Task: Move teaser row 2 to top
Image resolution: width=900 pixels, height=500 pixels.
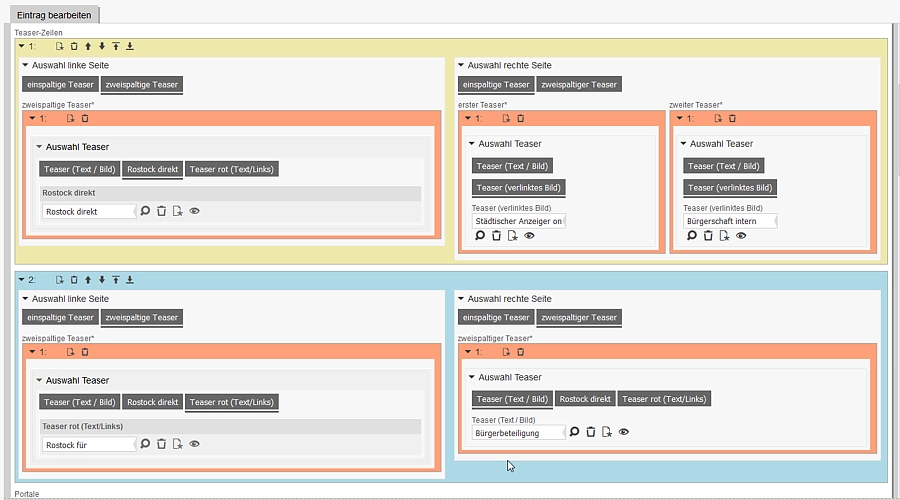Action: point(116,280)
